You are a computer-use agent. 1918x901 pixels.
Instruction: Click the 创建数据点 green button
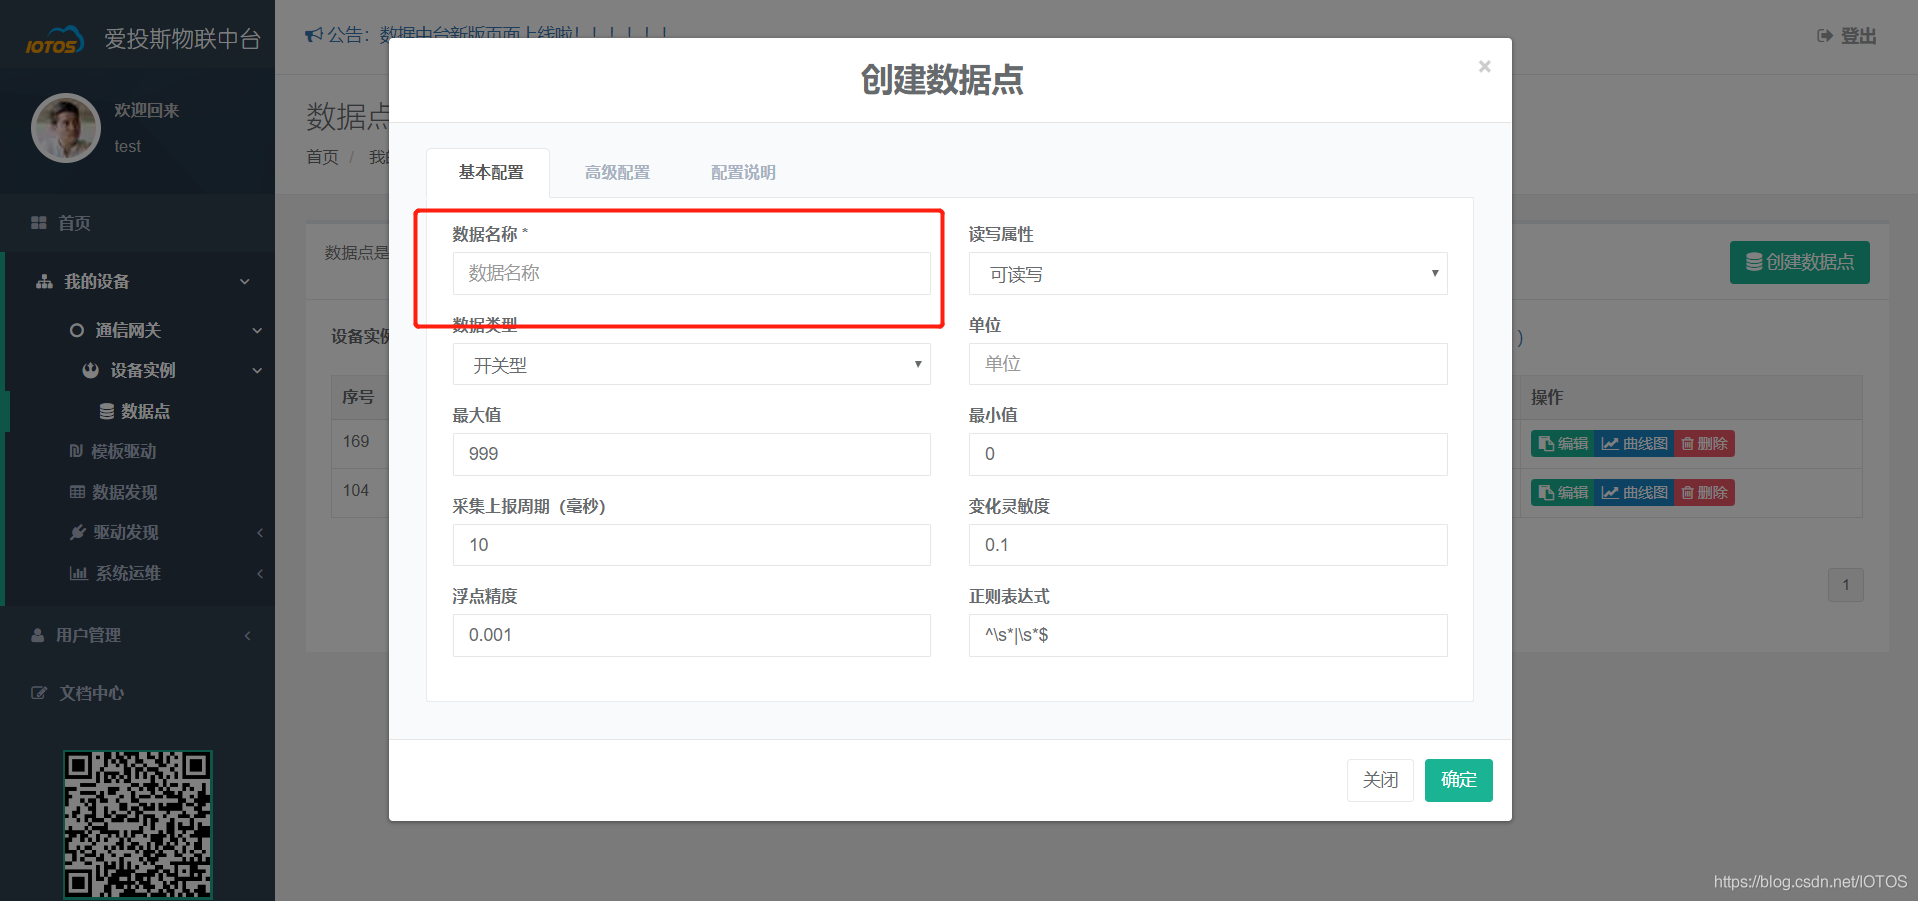click(1798, 262)
